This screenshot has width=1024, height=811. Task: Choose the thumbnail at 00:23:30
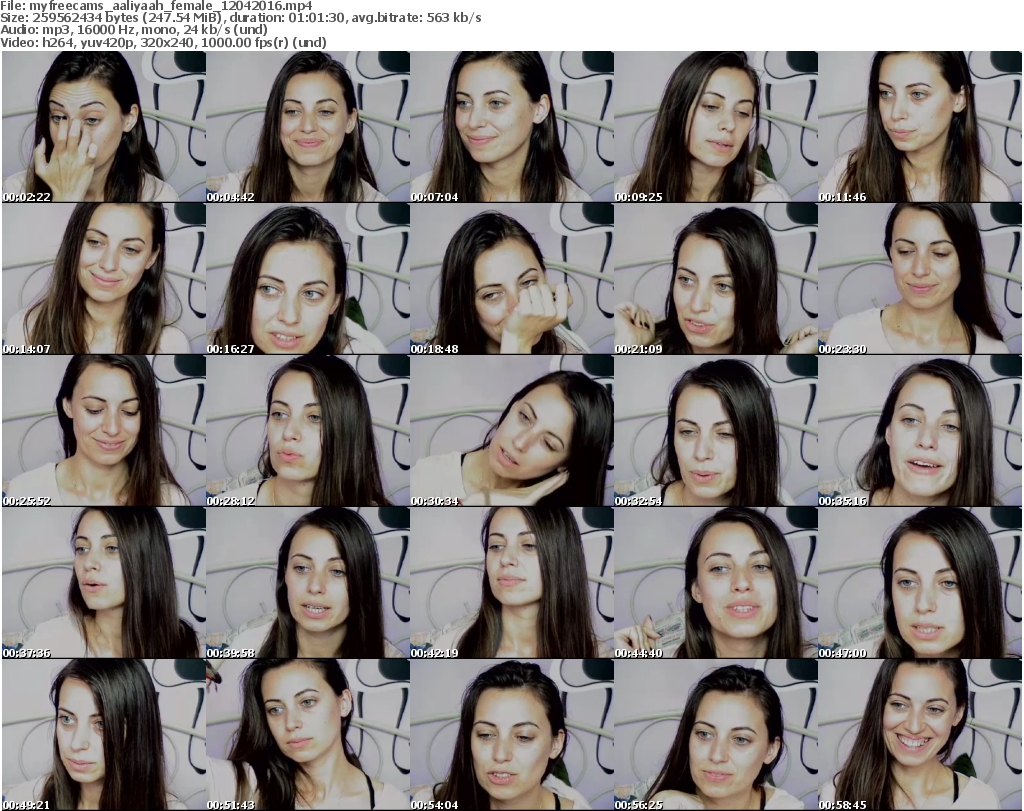coord(919,279)
